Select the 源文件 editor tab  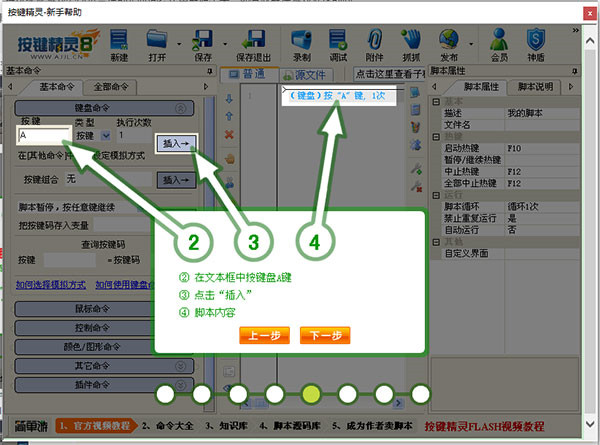(306, 75)
